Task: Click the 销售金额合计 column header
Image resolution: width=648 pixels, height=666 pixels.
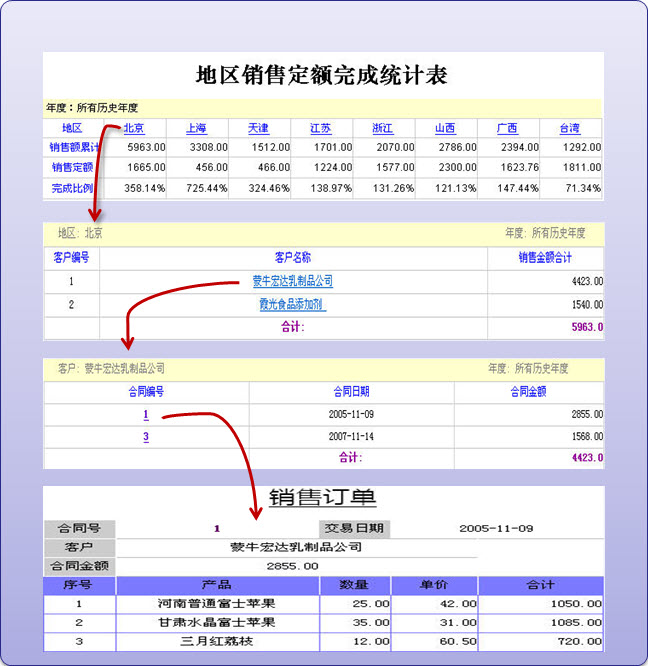Action: coord(545,257)
